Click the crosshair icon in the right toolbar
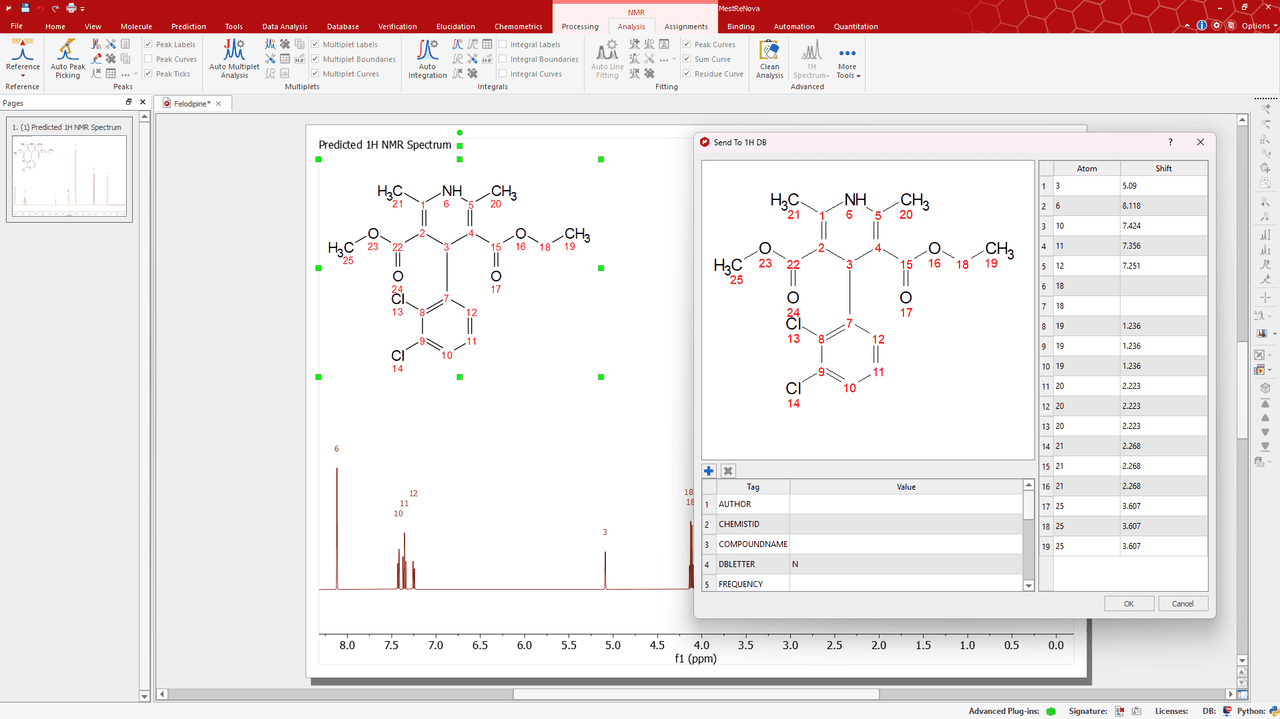The image size is (1280, 719). click(x=1263, y=297)
